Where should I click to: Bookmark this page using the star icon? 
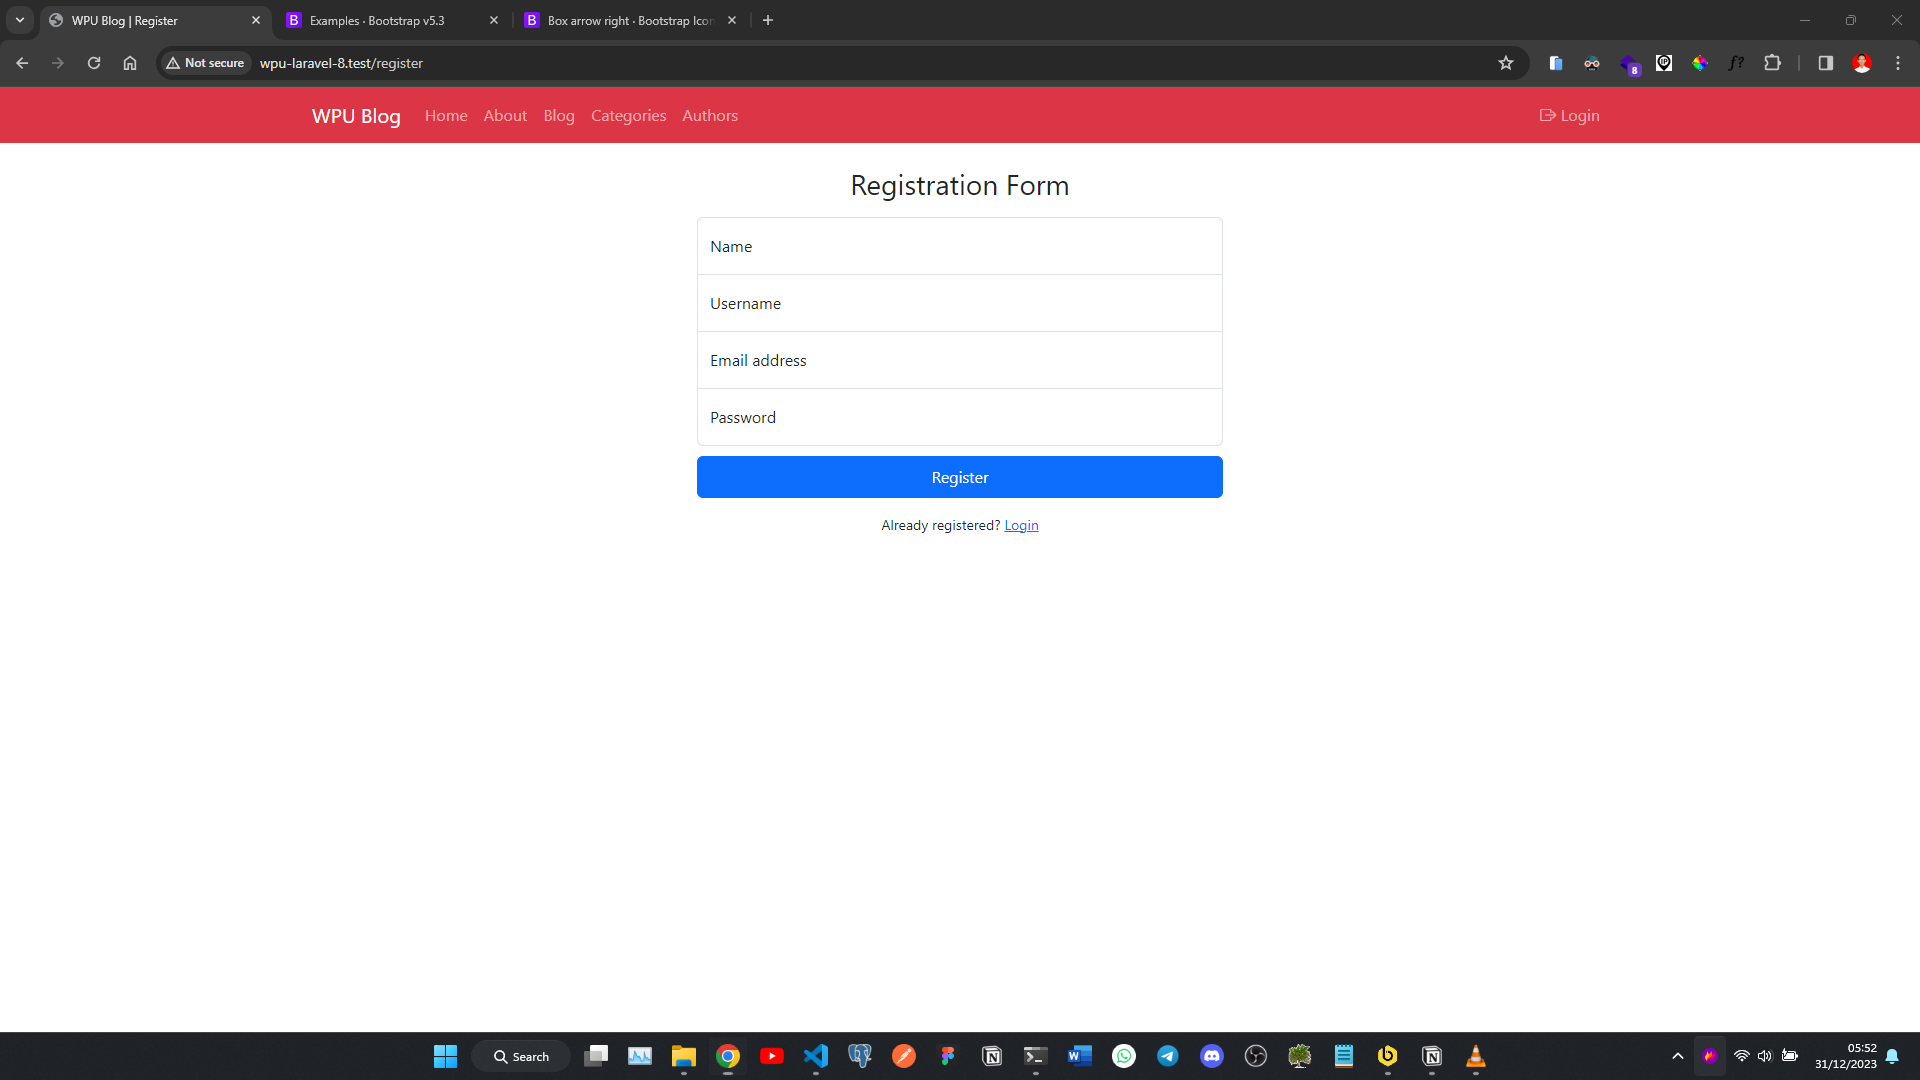pos(1506,62)
